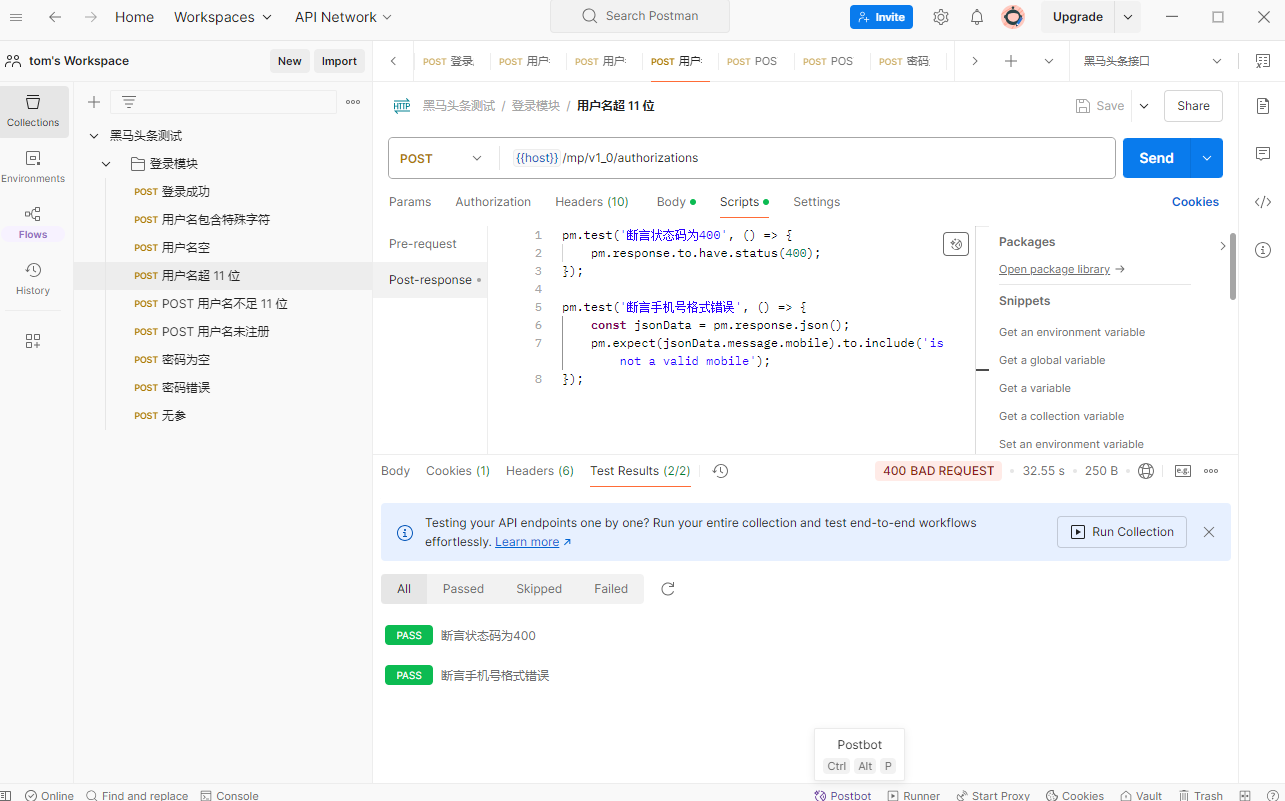Create a new collection with the plus icon
Screen dimensions: 1285x801
(x=94, y=102)
